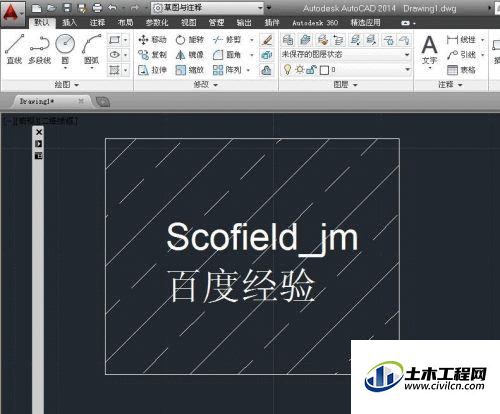Click the Offset tool icon in Modify panel
This screenshot has width=500, height=414.
tap(267, 70)
